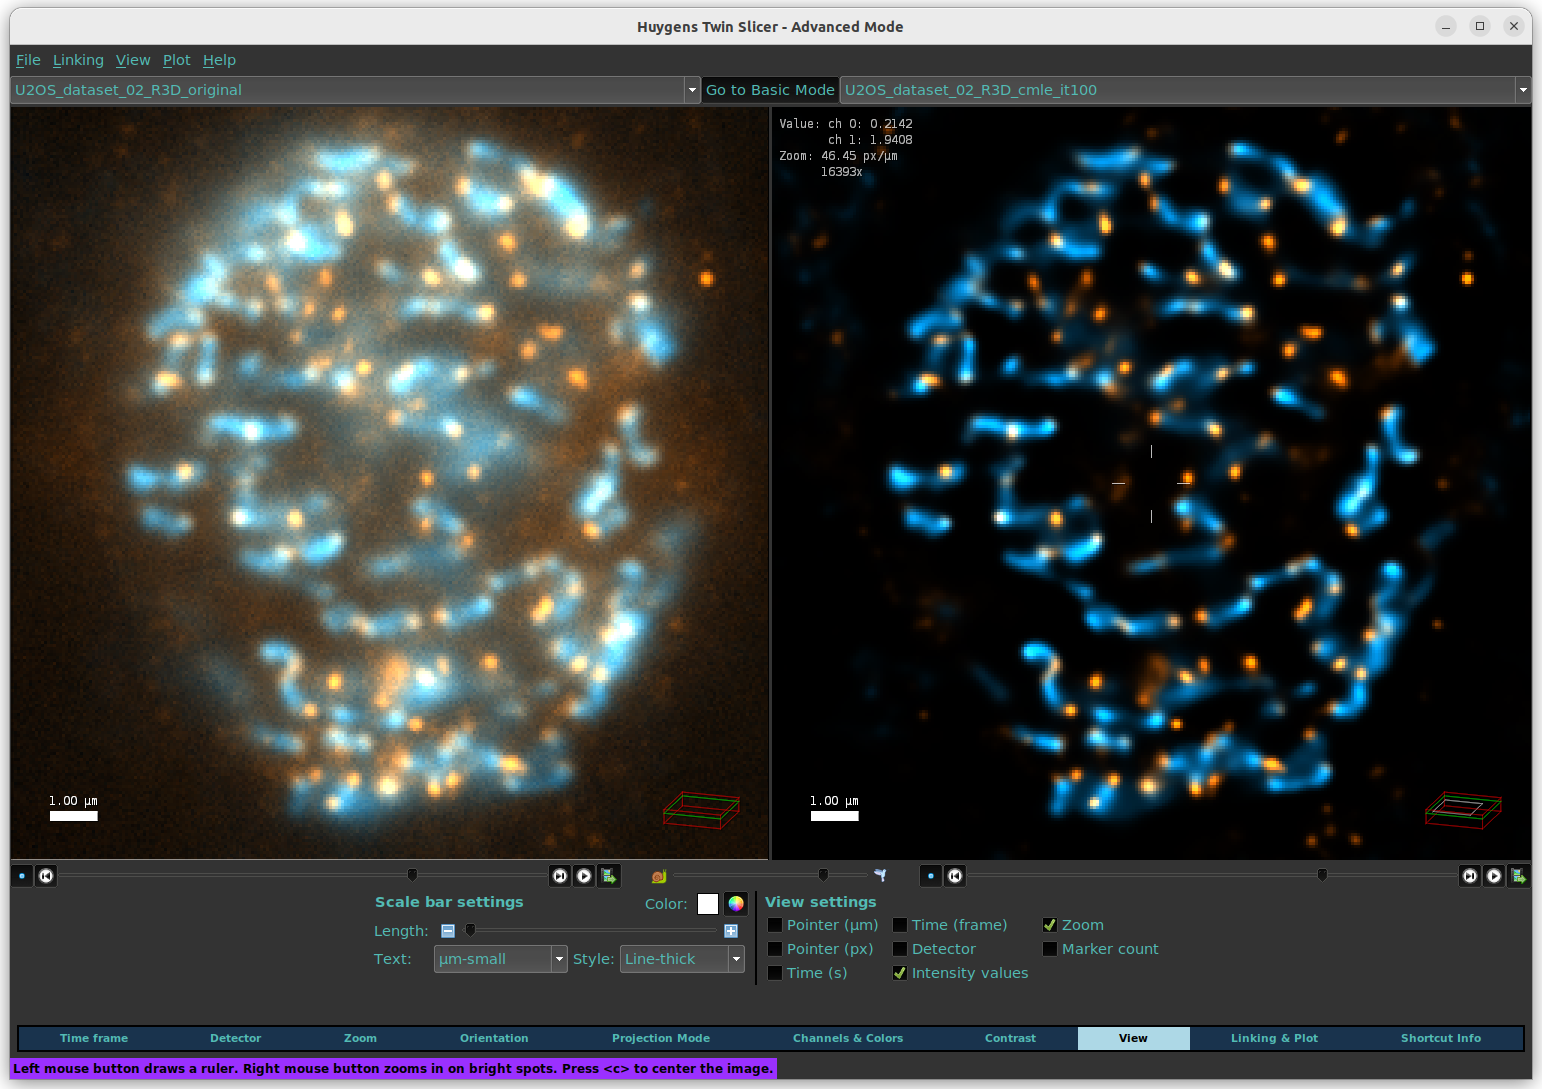Click the left viewer's movie export icon

click(608, 876)
